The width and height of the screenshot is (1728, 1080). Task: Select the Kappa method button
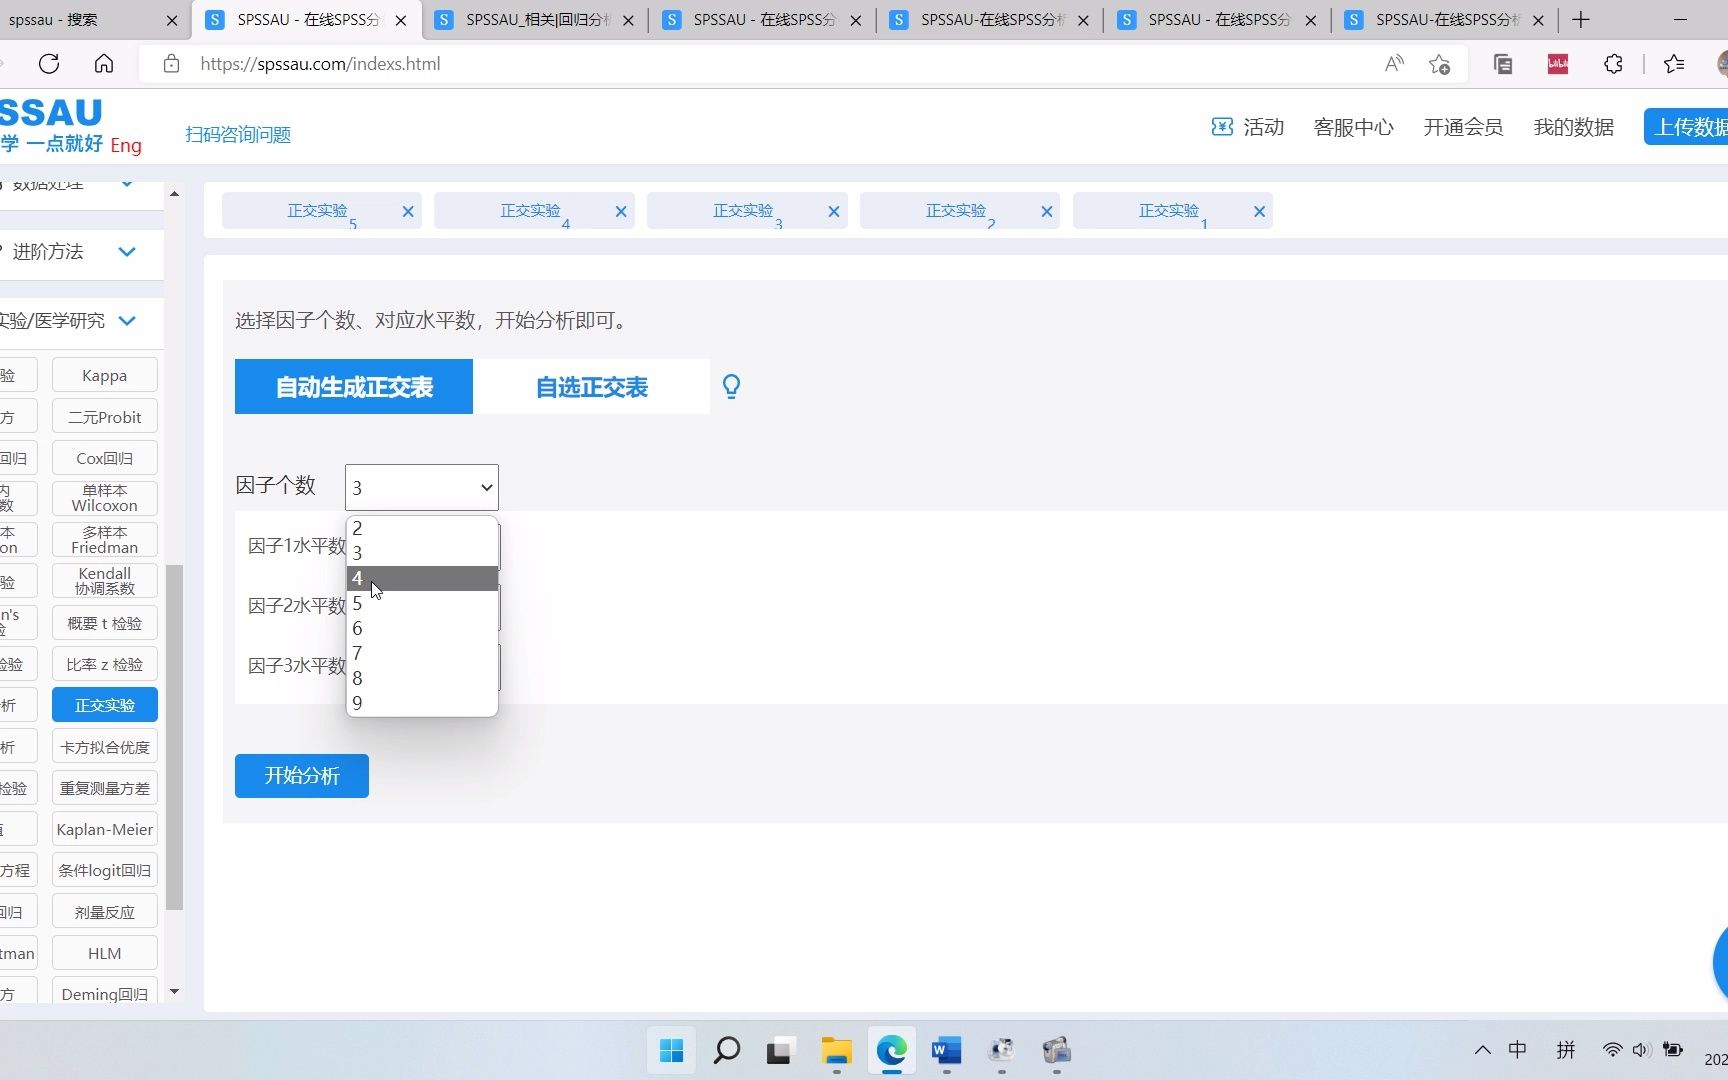click(105, 376)
